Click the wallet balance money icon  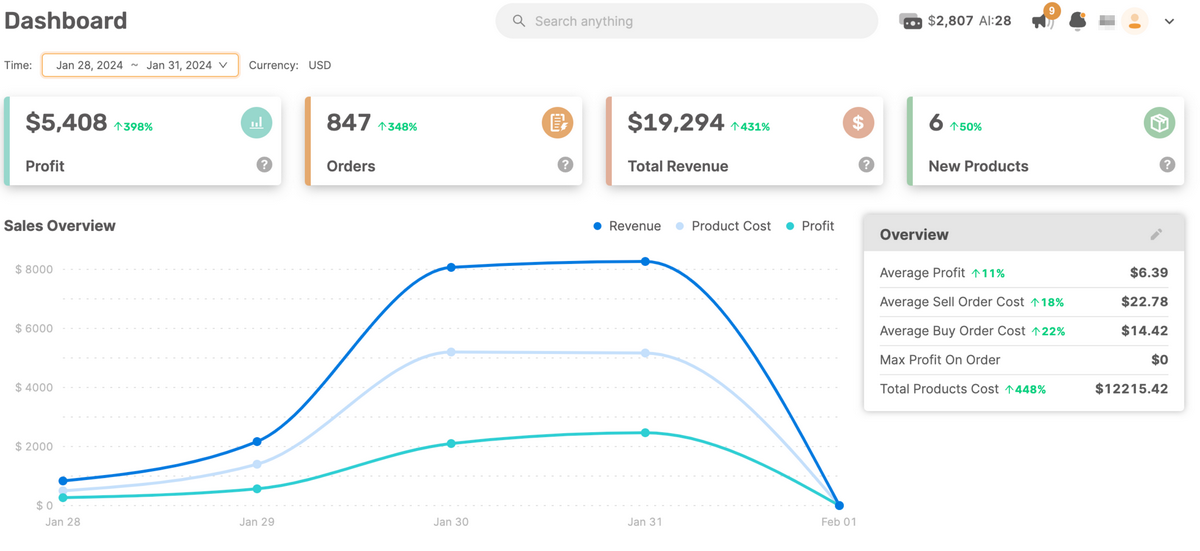[x=910, y=21]
